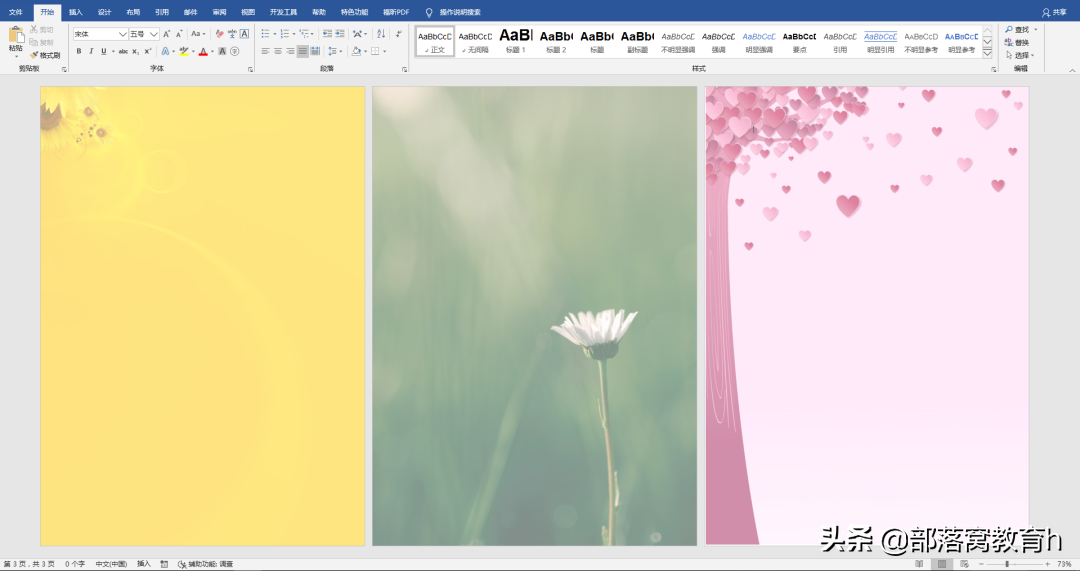Viewport: 1080px width, 571px height.
Task: Insert enclosed character (circled 字) icon
Action: pyautogui.click(x=235, y=52)
